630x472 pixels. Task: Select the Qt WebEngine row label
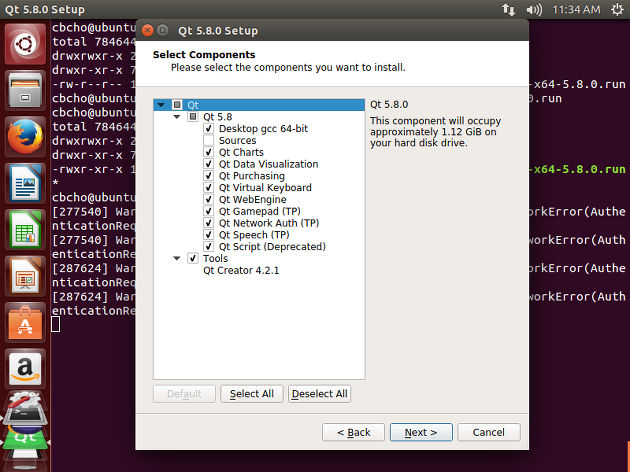[x=253, y=200]
